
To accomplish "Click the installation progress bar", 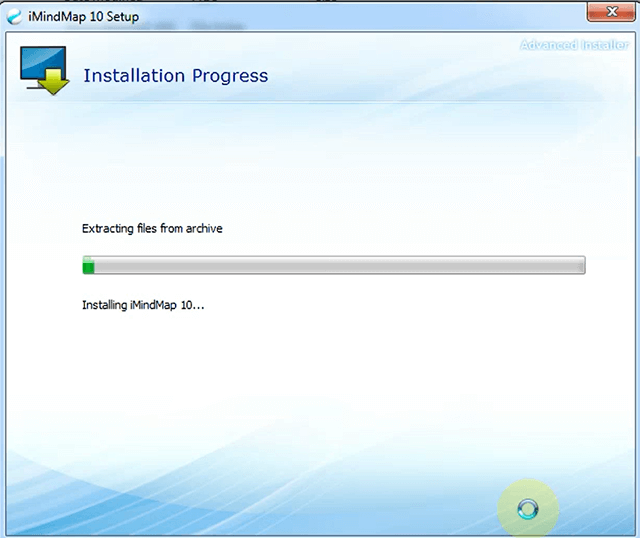I will [x=334, y=265].
